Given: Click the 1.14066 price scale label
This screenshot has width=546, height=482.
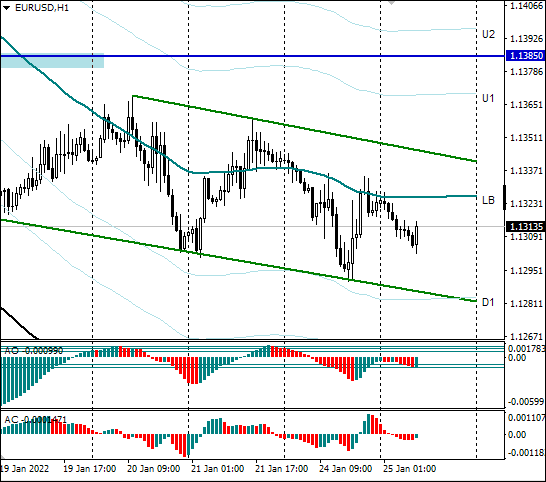Looking at the screenshot, I should 526,6.
